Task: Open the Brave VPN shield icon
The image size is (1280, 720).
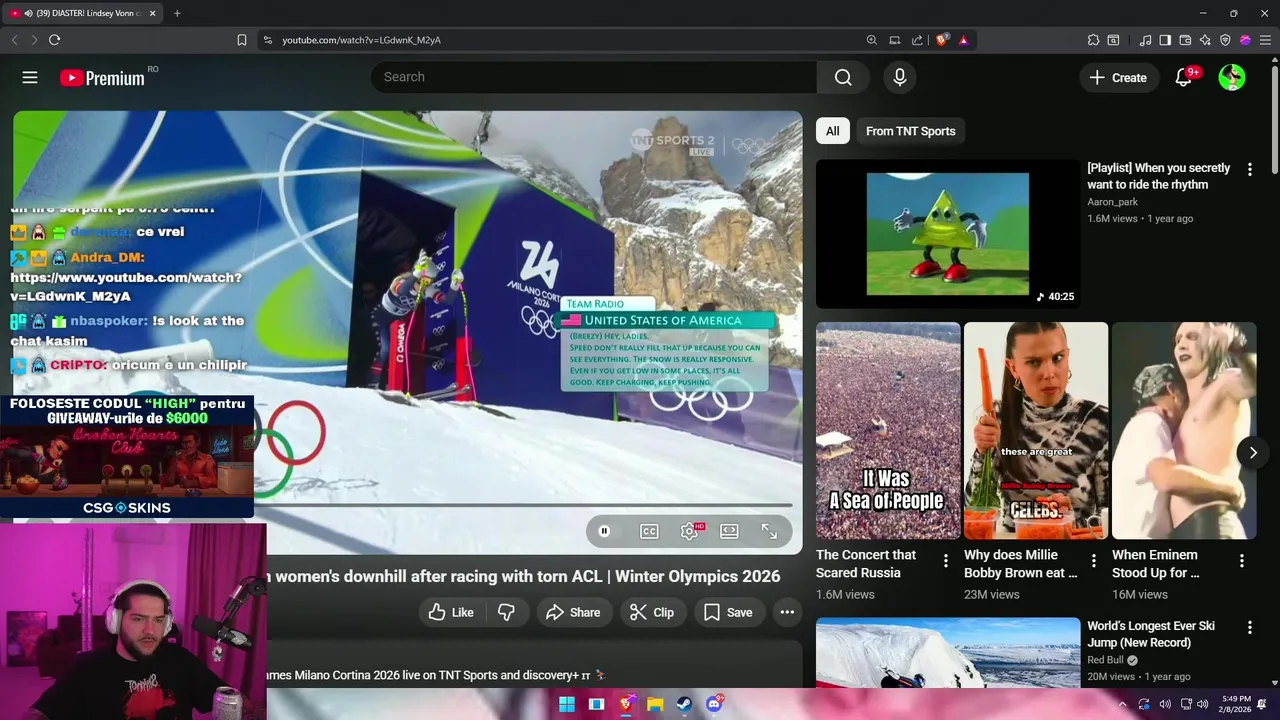Action: pyautogui.click(x=1225, y=40)
